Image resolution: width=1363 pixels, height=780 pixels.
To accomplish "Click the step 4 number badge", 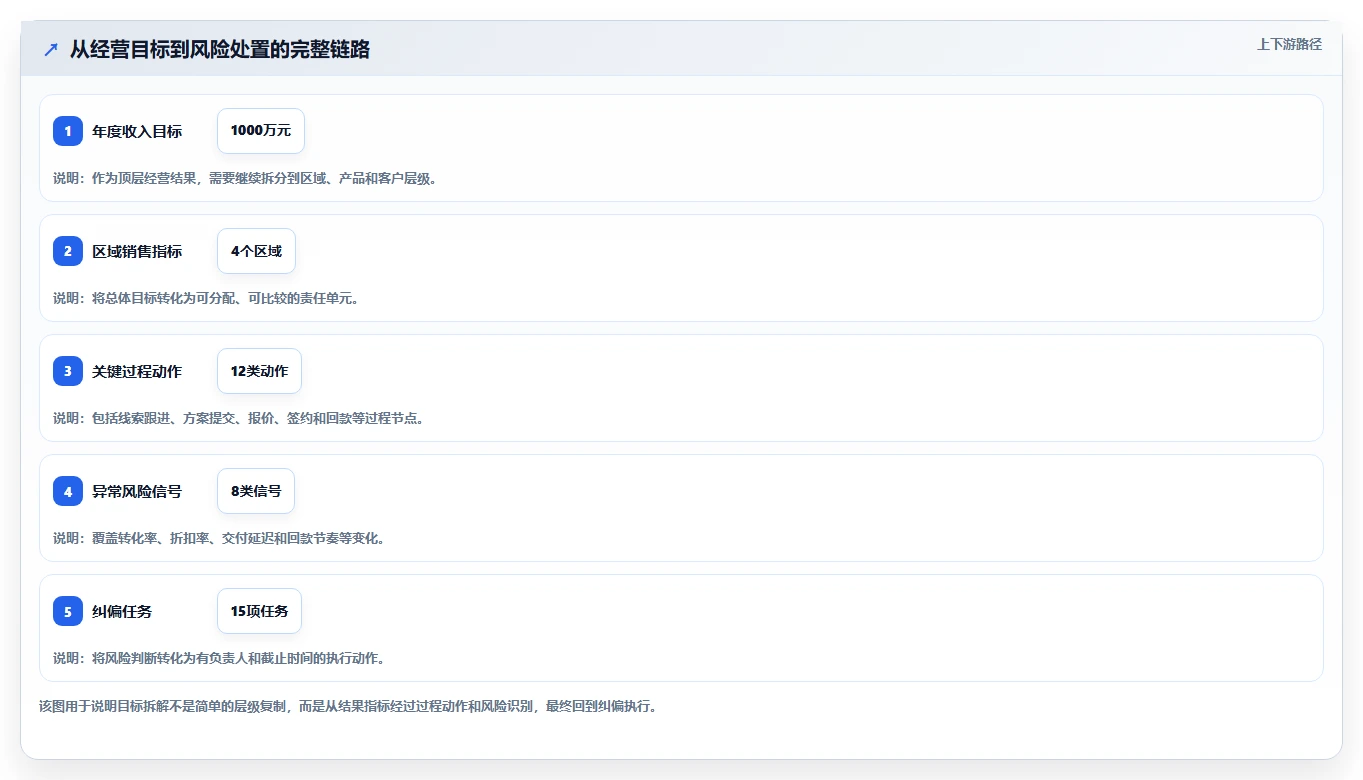I will coord(68,491).
